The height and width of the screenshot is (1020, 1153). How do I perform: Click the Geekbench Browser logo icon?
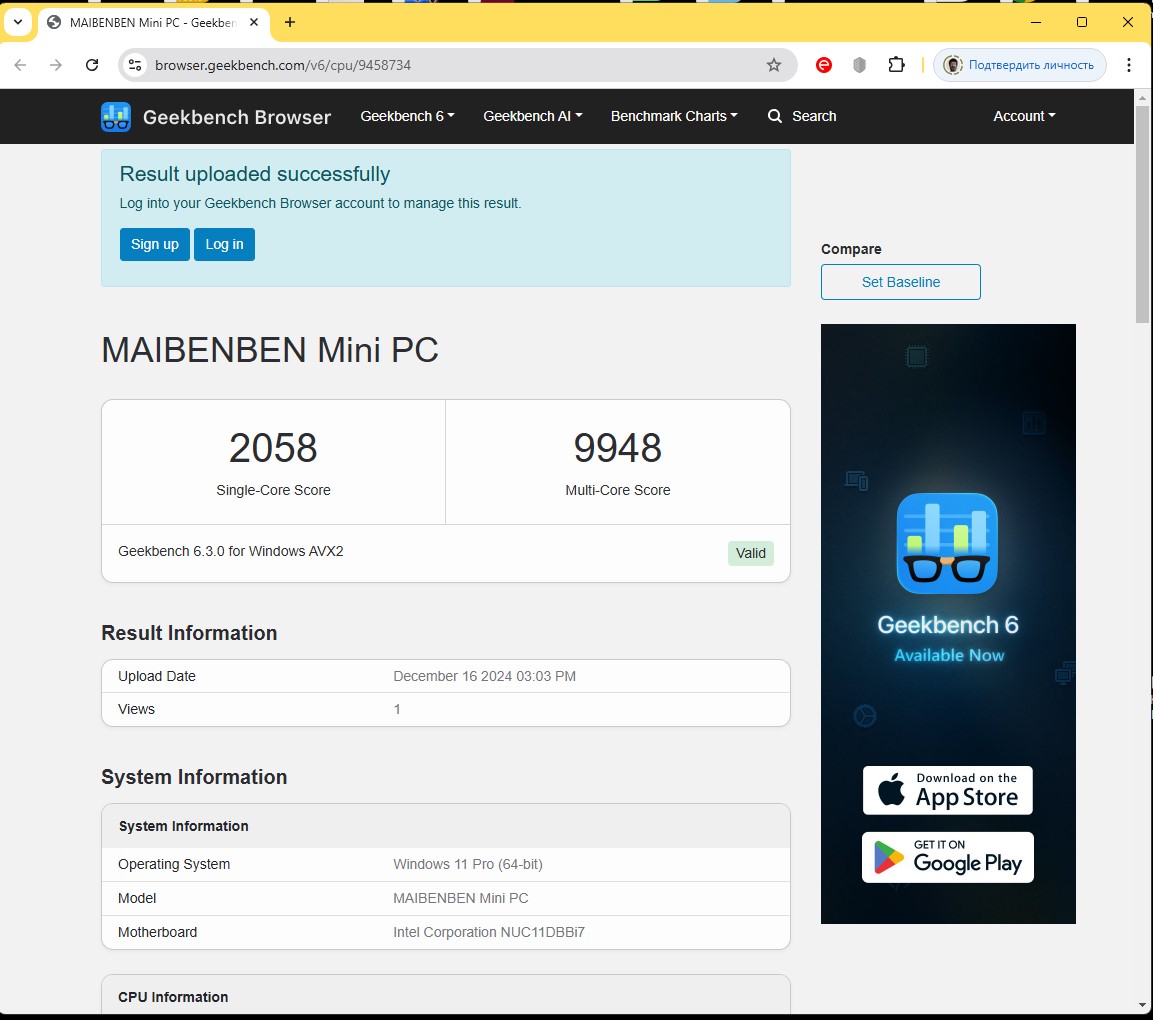116,117
